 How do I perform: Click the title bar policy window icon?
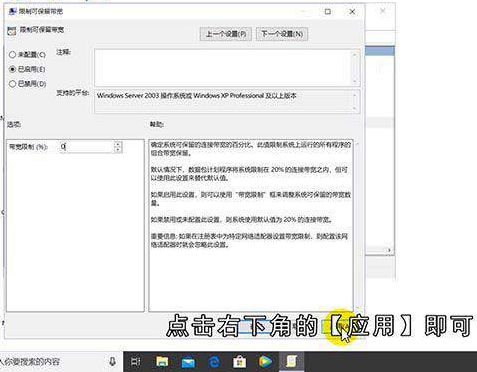12,11
